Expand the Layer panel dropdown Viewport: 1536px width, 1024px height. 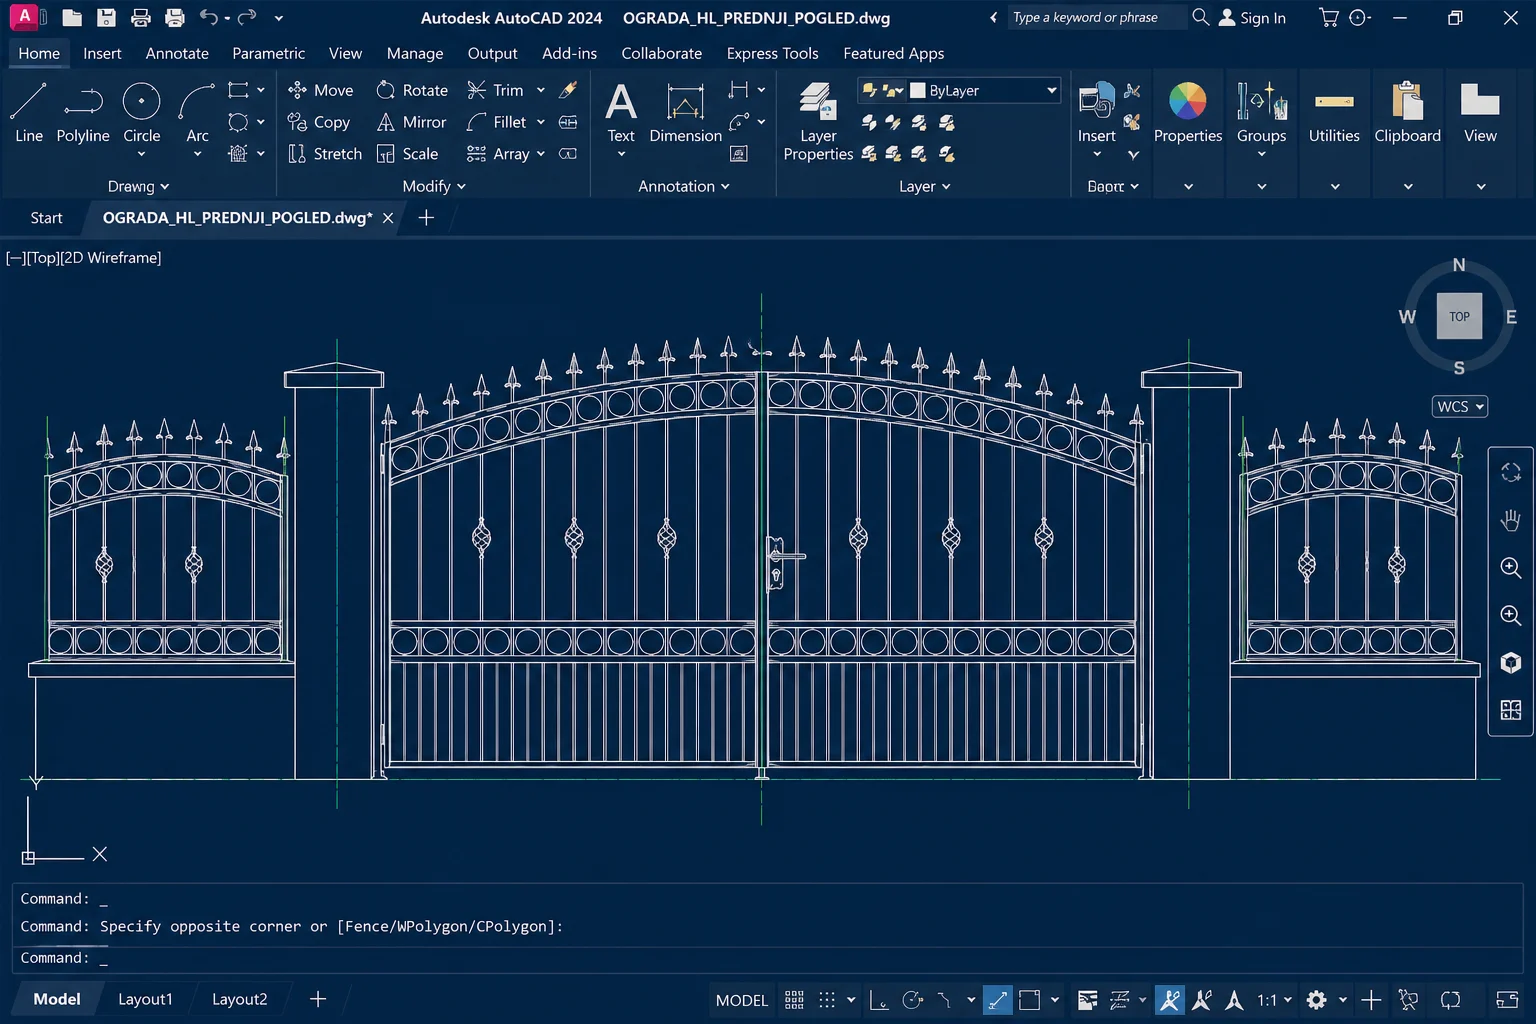coord(925,186)
